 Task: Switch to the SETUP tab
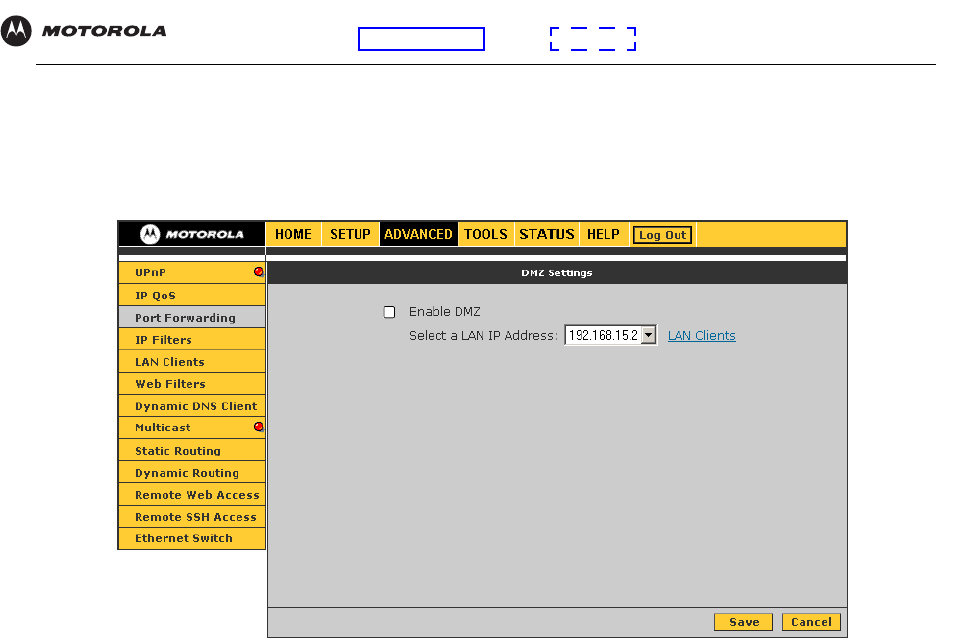pos(350,234)
